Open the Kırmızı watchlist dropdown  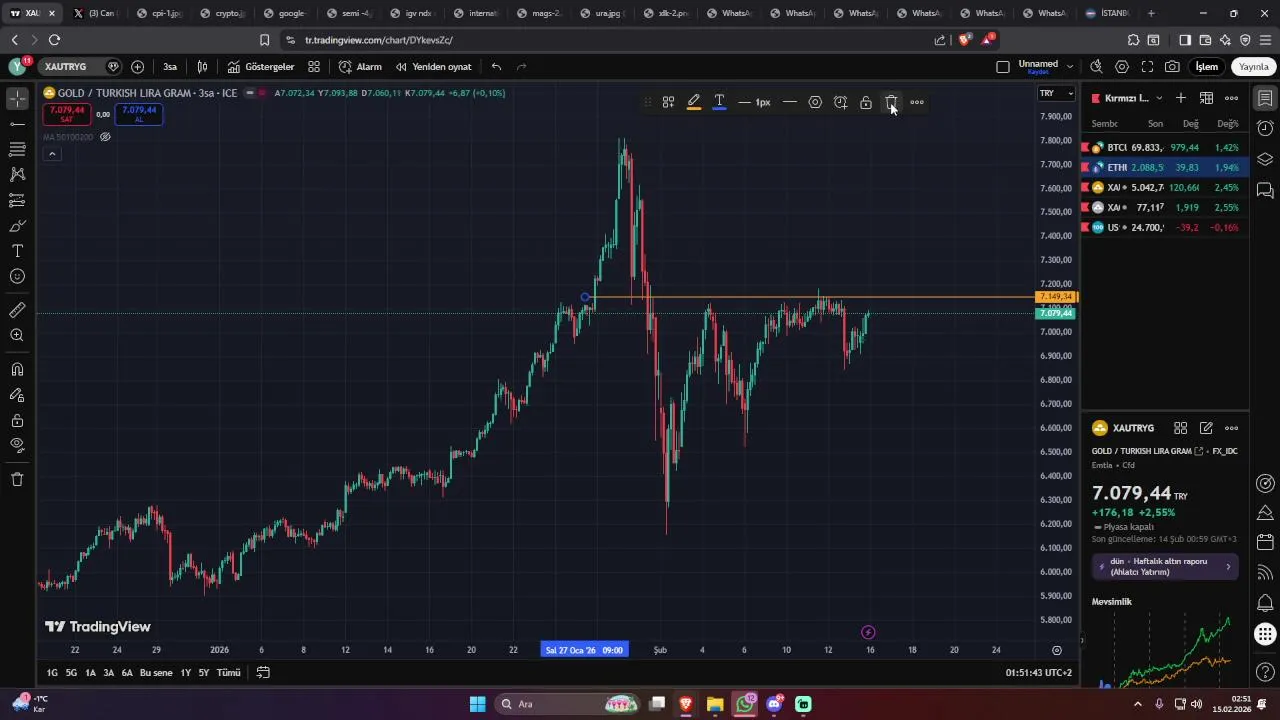[x=1127, y=98]
